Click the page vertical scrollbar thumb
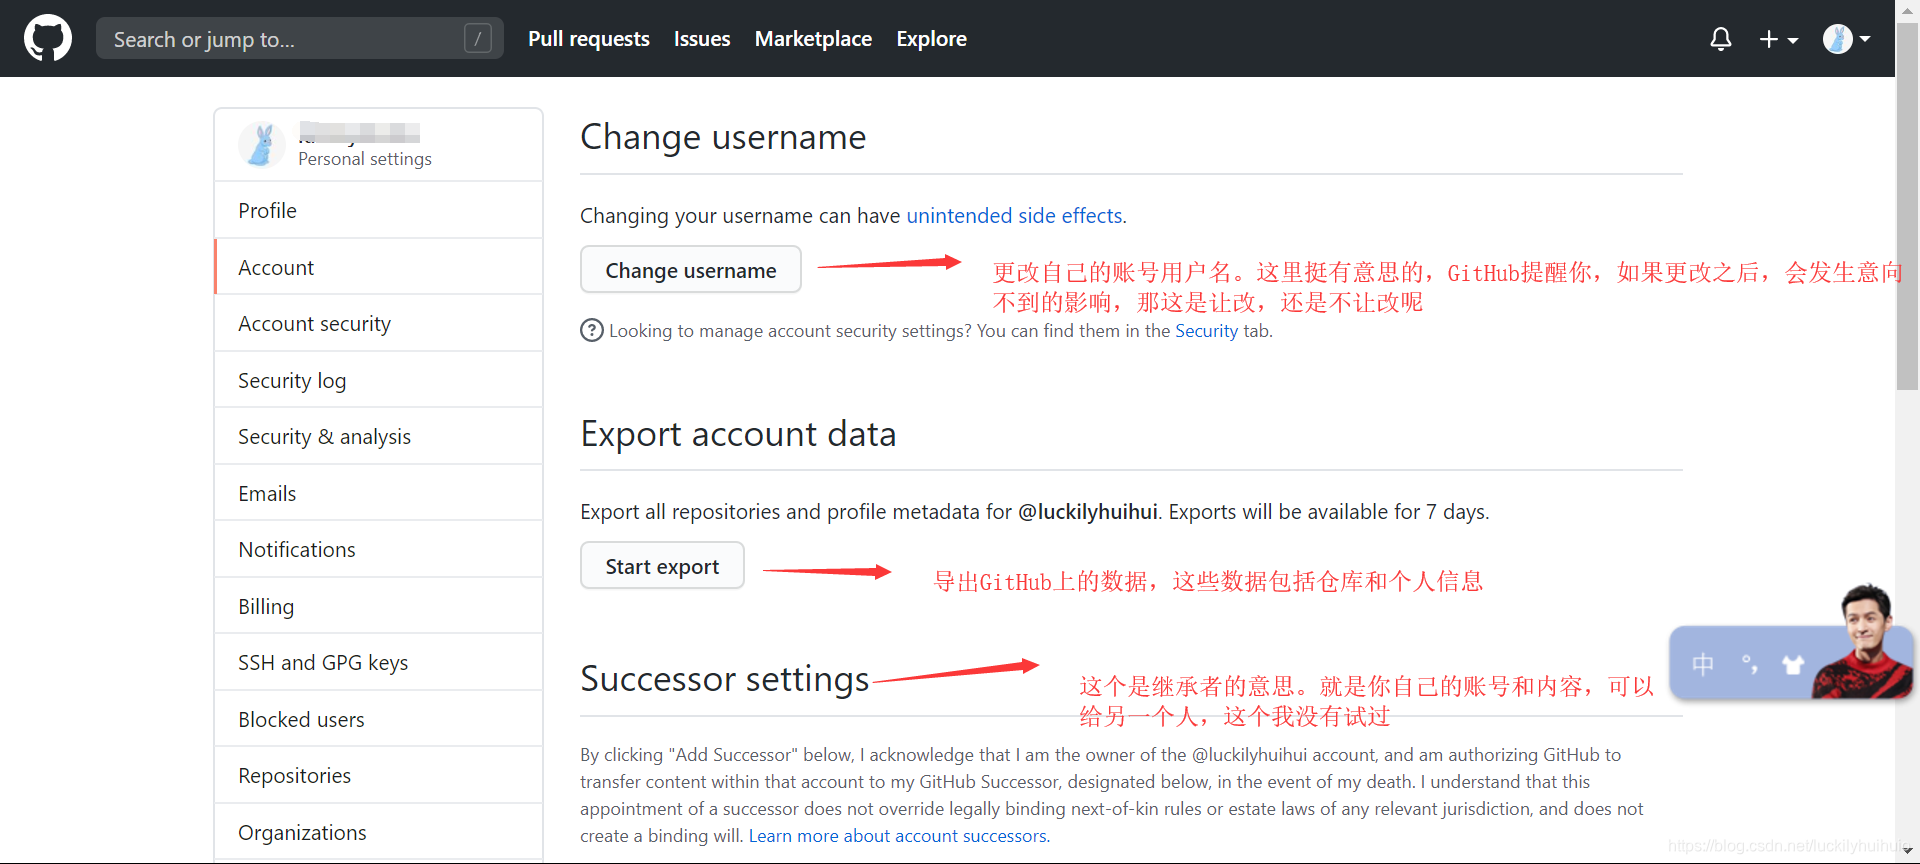The width and height of the screenshot is (1920, 864). (x=1907, y=206)
